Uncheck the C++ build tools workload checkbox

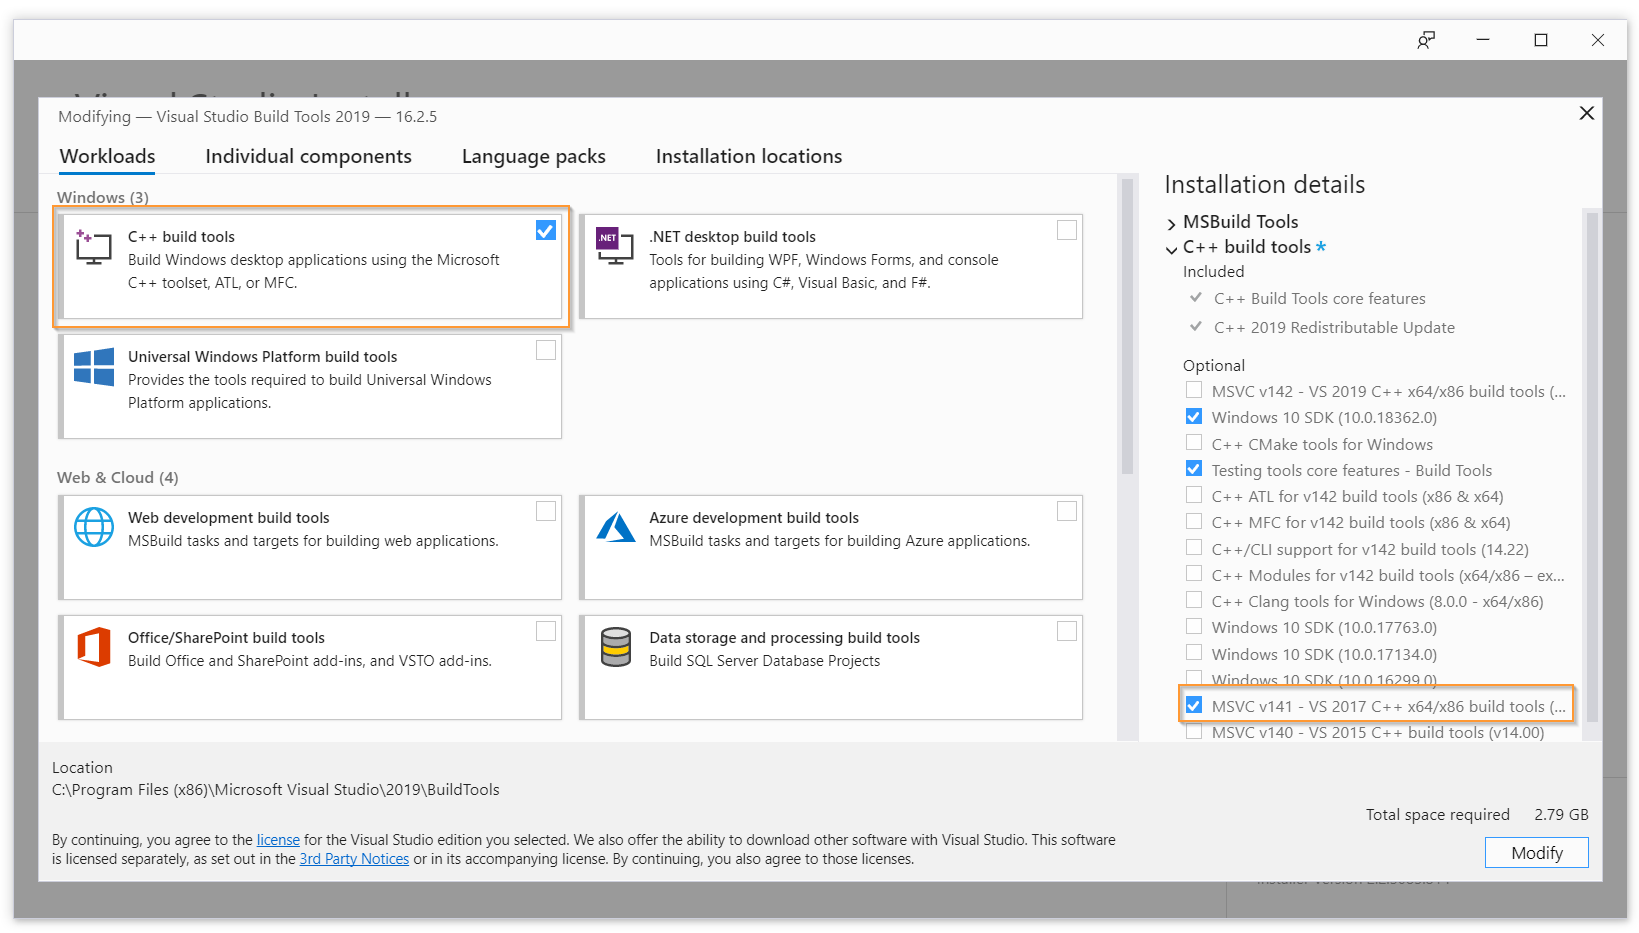pyautogui.click(x=546, y=230)
